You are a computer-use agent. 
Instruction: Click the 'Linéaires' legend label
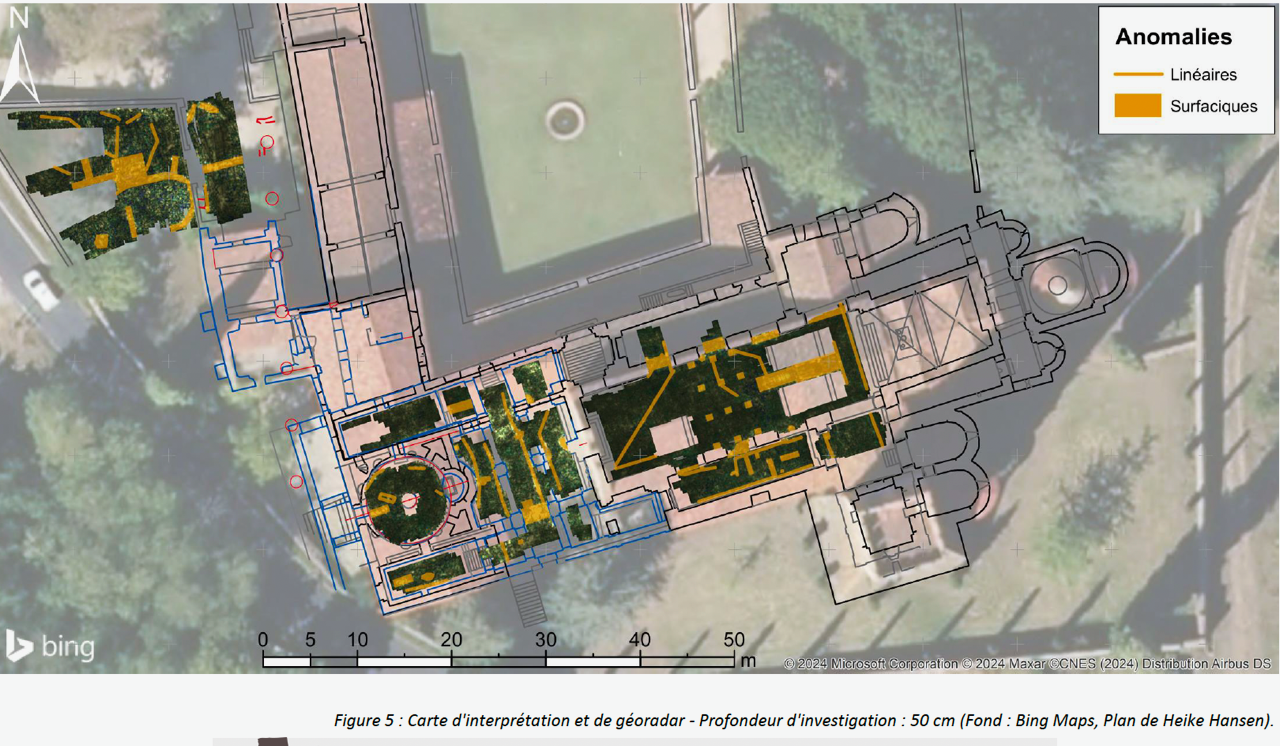coord(1203,75)
